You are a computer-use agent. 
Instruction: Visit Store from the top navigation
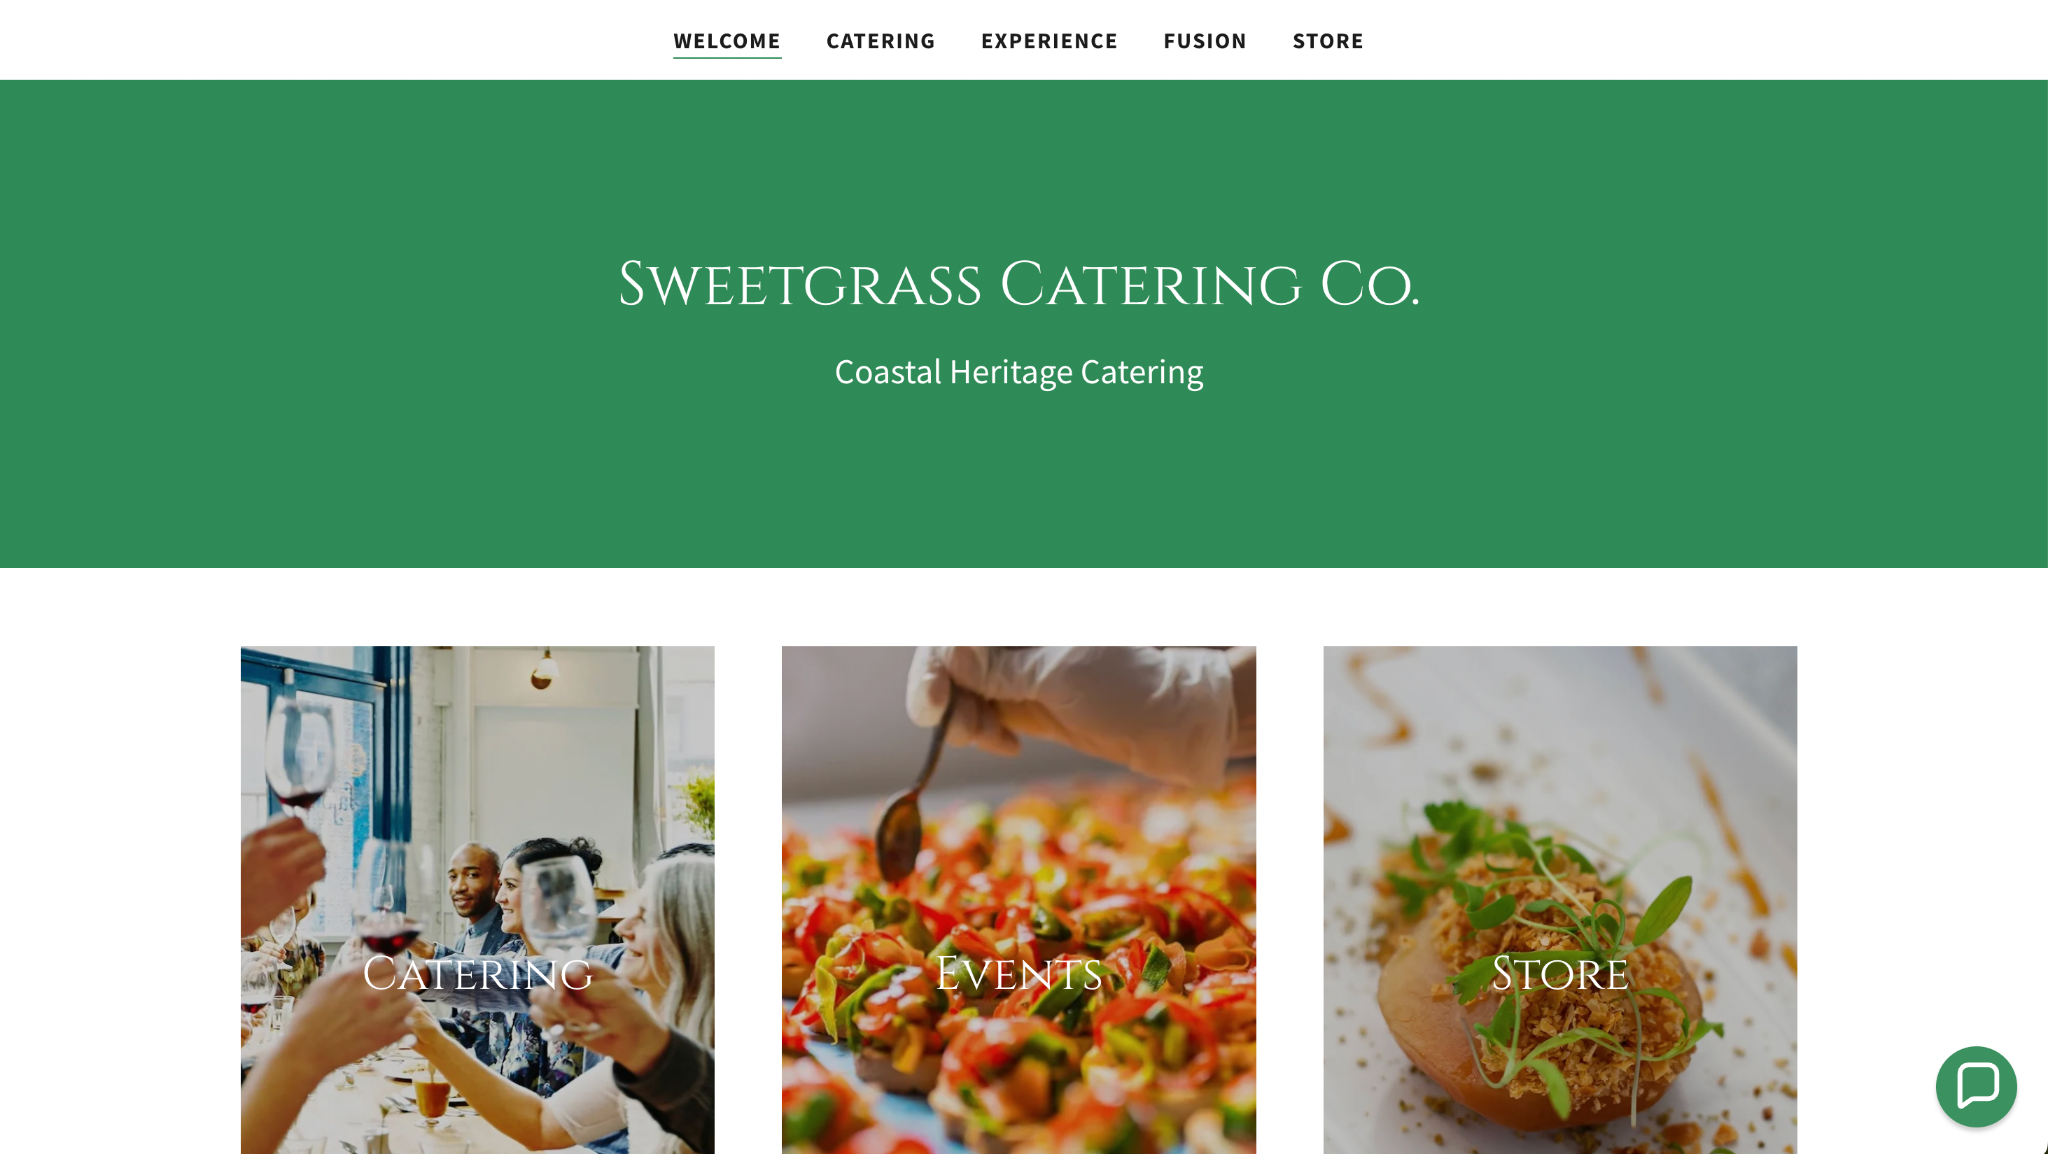(1328, 41)
